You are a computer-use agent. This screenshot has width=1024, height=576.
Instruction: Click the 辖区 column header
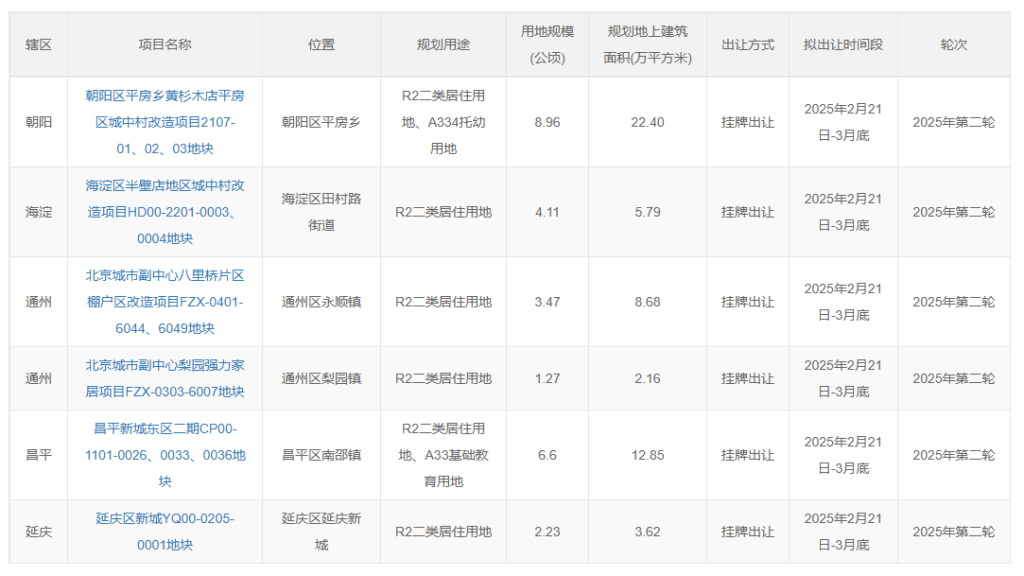[x=39, y=44]
